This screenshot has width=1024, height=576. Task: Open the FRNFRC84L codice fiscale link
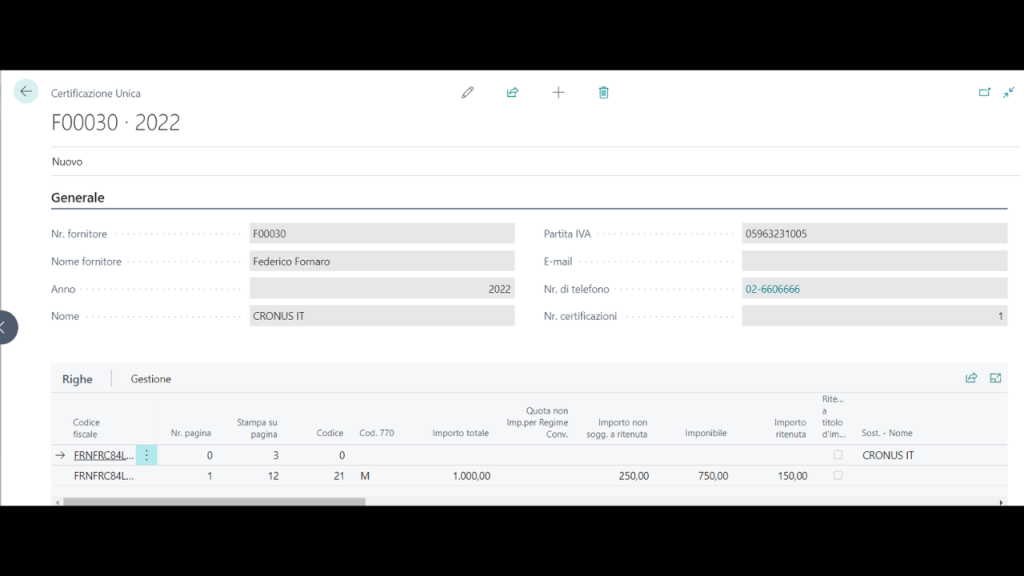103,455
